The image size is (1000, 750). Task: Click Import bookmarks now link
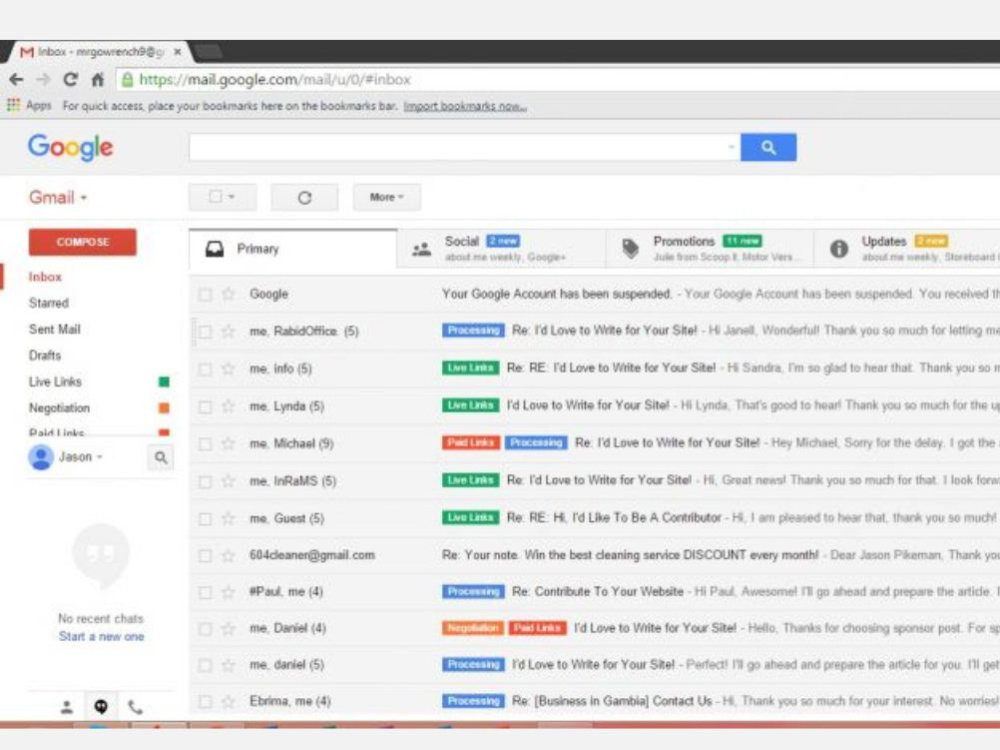465,106
